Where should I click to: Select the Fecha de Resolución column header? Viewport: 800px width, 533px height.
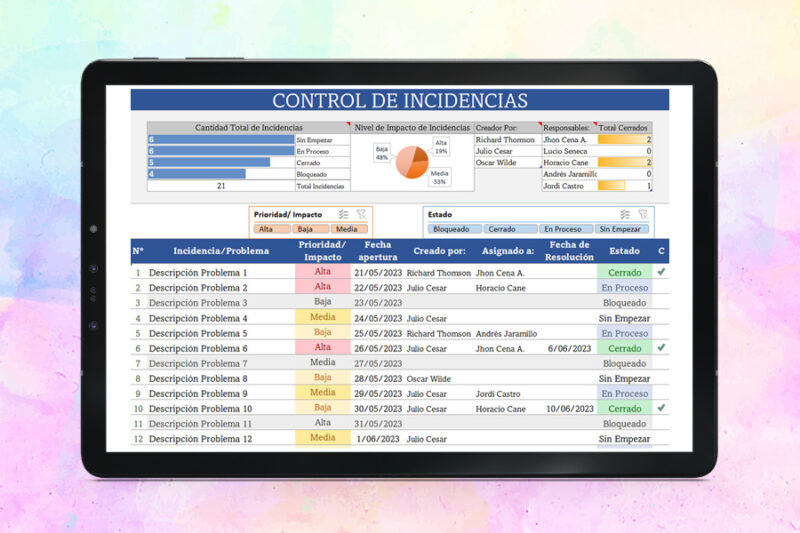[569, 251]
